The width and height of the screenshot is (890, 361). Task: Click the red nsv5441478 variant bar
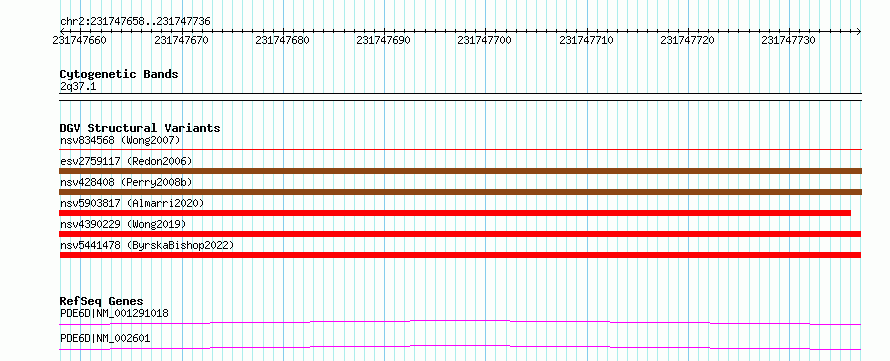pos(460,255)
